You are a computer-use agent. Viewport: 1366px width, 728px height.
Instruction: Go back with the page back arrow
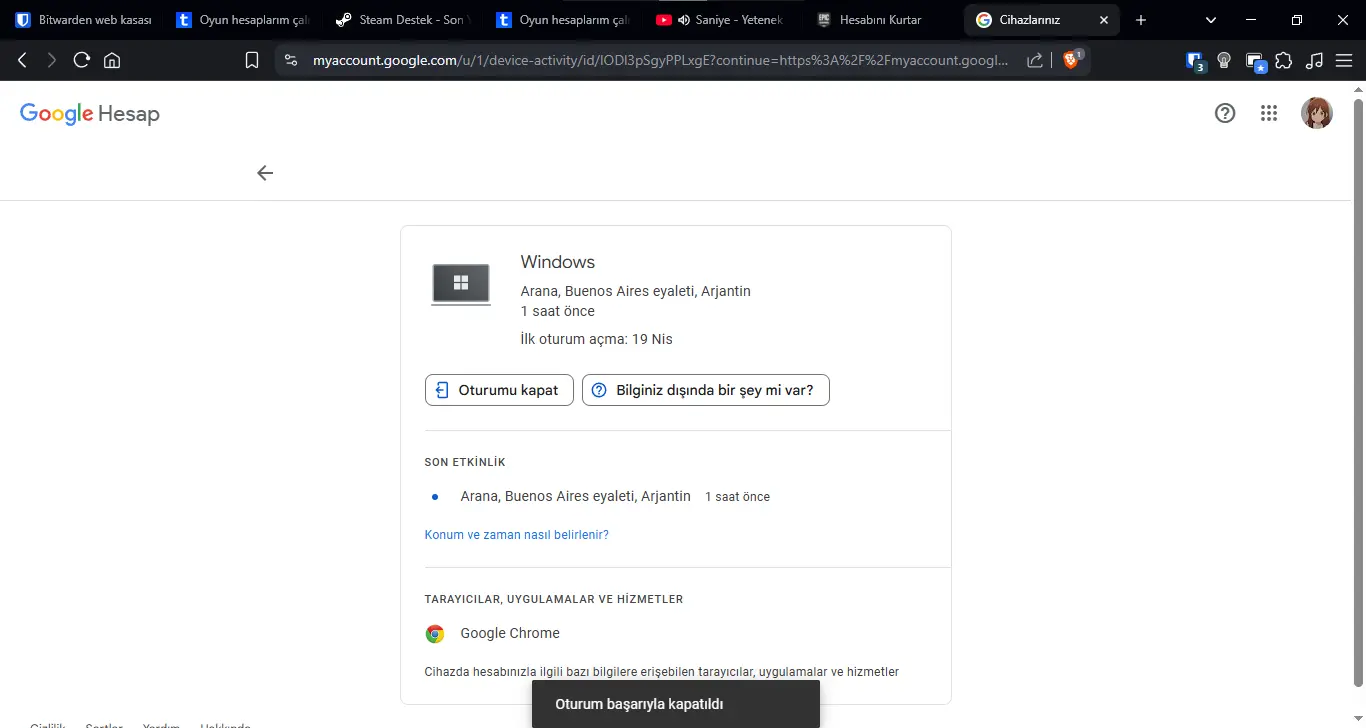coord(265,173)
